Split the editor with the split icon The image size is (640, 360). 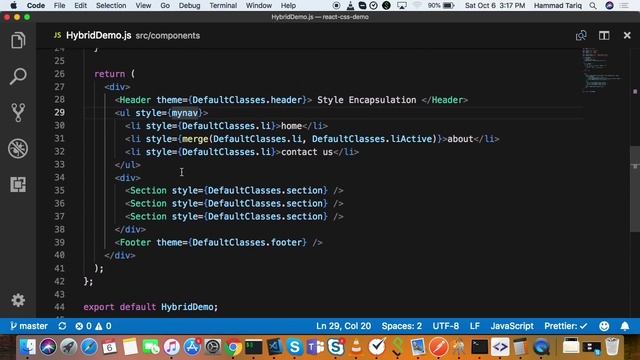[604, 36]
